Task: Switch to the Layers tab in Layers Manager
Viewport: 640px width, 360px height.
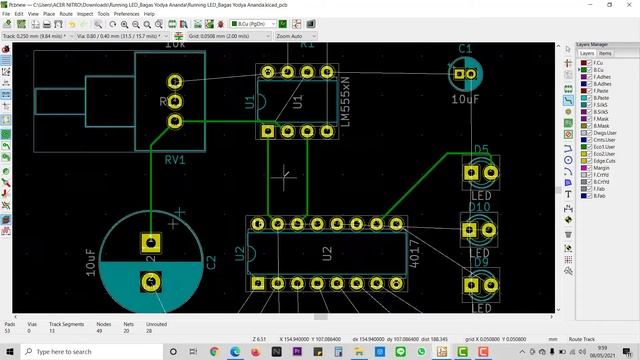Action: [587, 53]
